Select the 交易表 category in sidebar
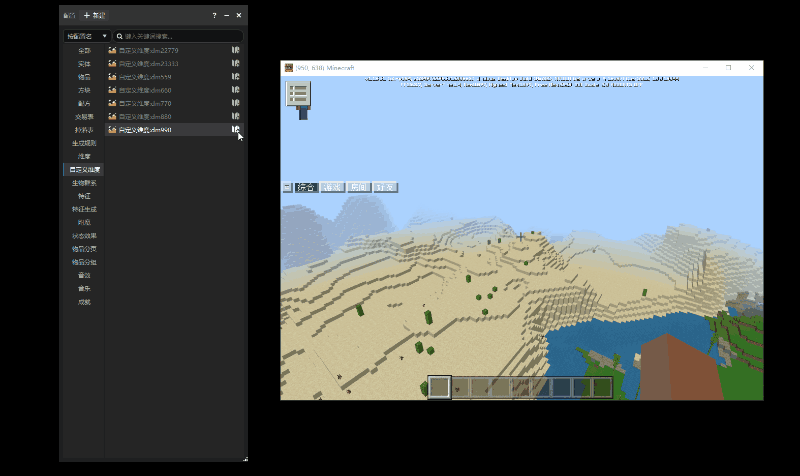800x476 pixels. 84,117
